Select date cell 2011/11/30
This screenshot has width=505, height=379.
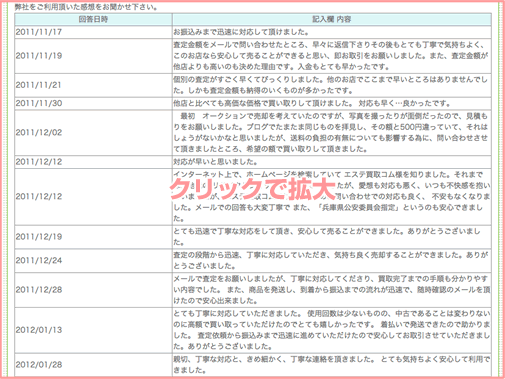(x=93, y=103)
